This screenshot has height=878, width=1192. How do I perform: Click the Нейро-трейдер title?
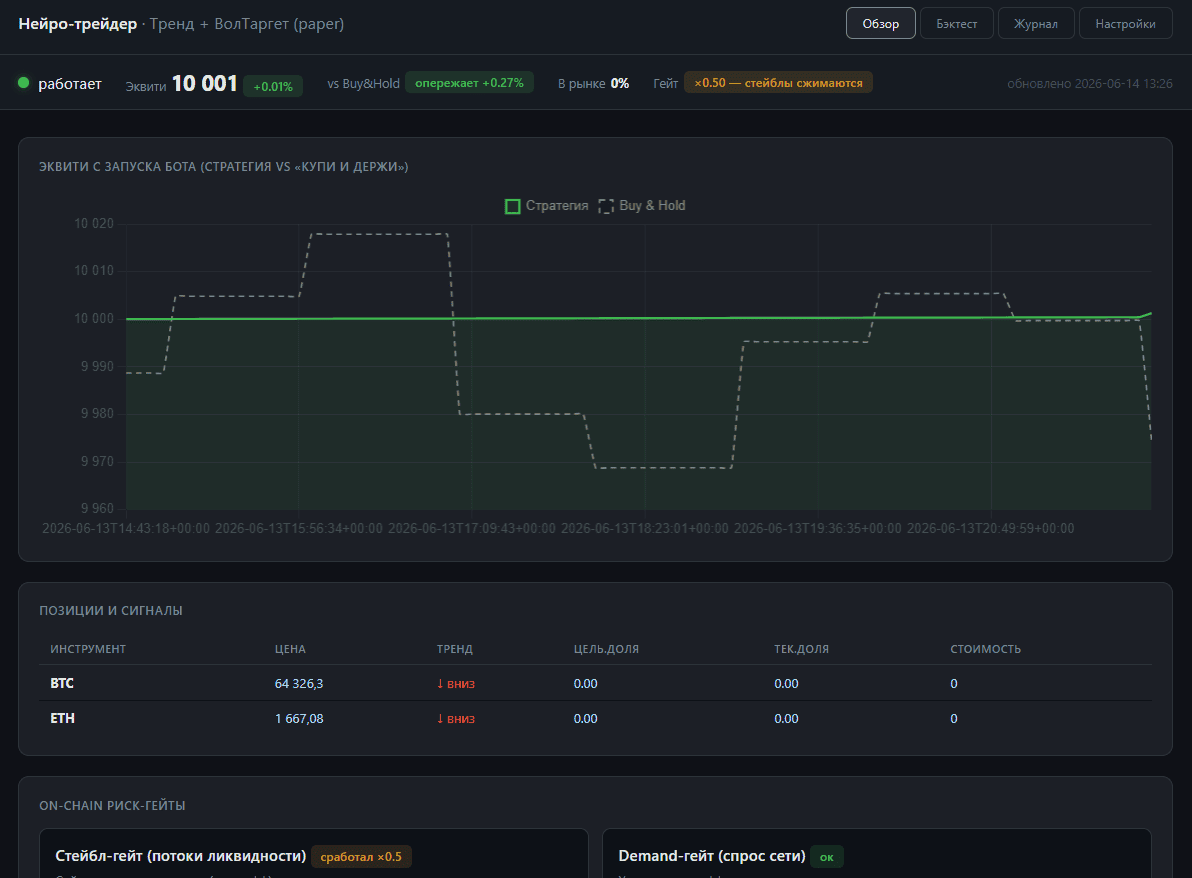[x=78, y=24]
